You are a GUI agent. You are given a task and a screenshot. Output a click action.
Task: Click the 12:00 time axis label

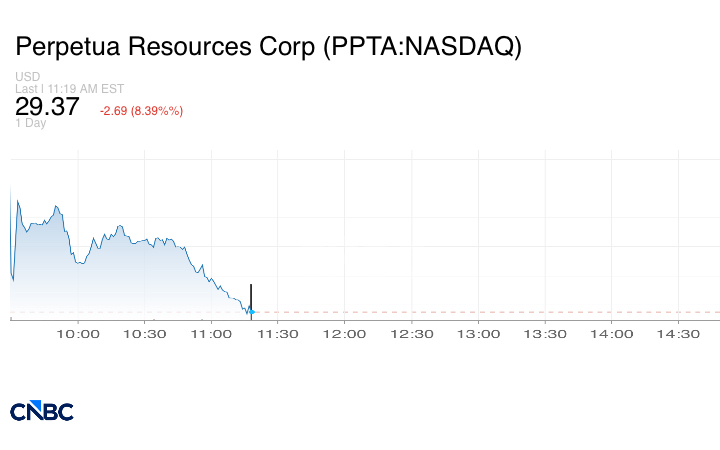point(345,335)
